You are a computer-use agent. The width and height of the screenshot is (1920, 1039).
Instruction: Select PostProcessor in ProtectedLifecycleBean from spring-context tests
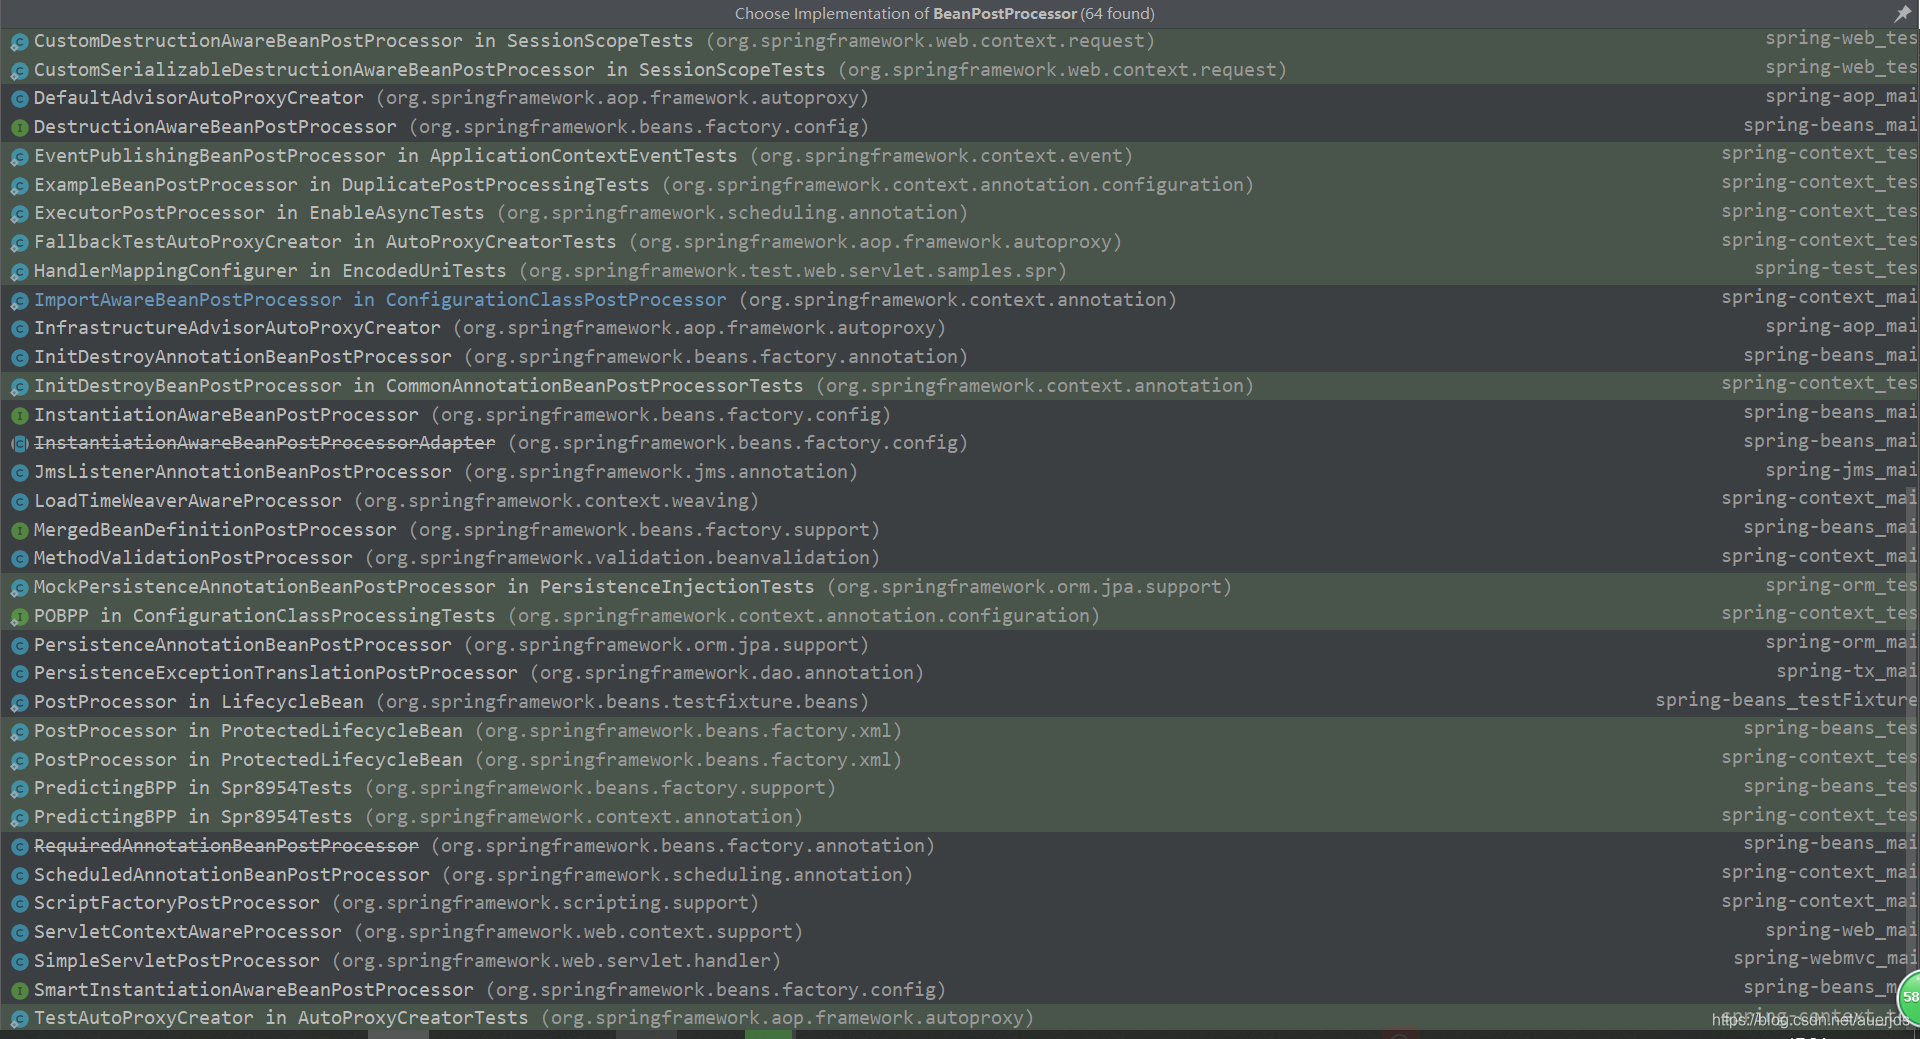[960, 760]
